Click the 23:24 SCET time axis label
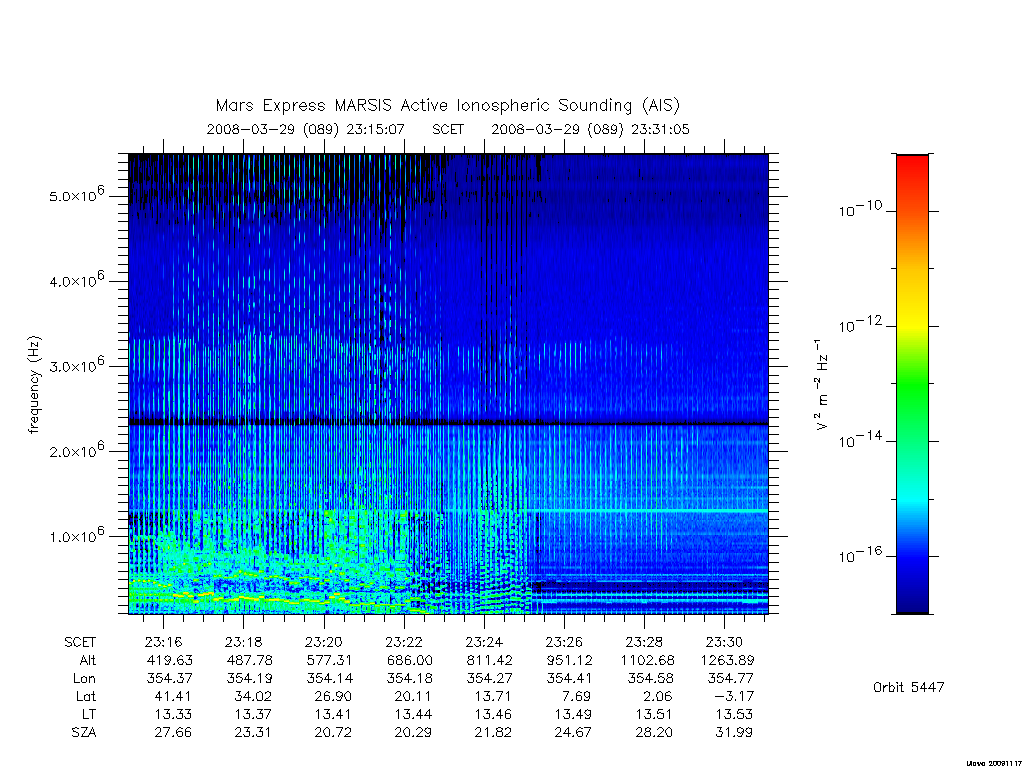Screen dimensions: 1024x768 484,642
